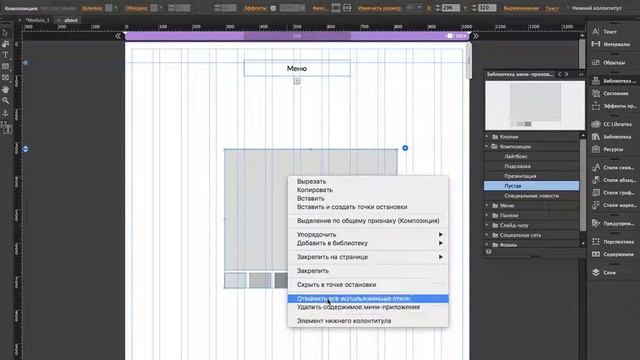Click Отменить все использованные стили
The width and height of the screenshot is (640, 360).
[368, 299]
